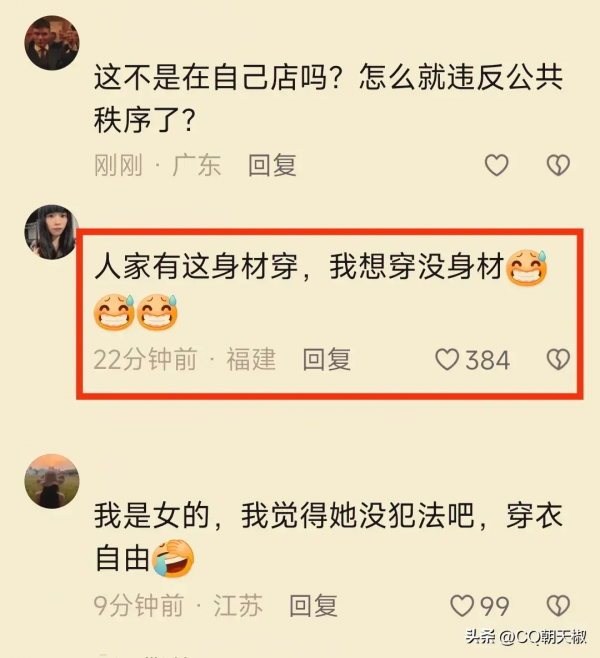
Task: Tap the sweating grin emoji after 我想穿没身材
Action: click(527, 268)
